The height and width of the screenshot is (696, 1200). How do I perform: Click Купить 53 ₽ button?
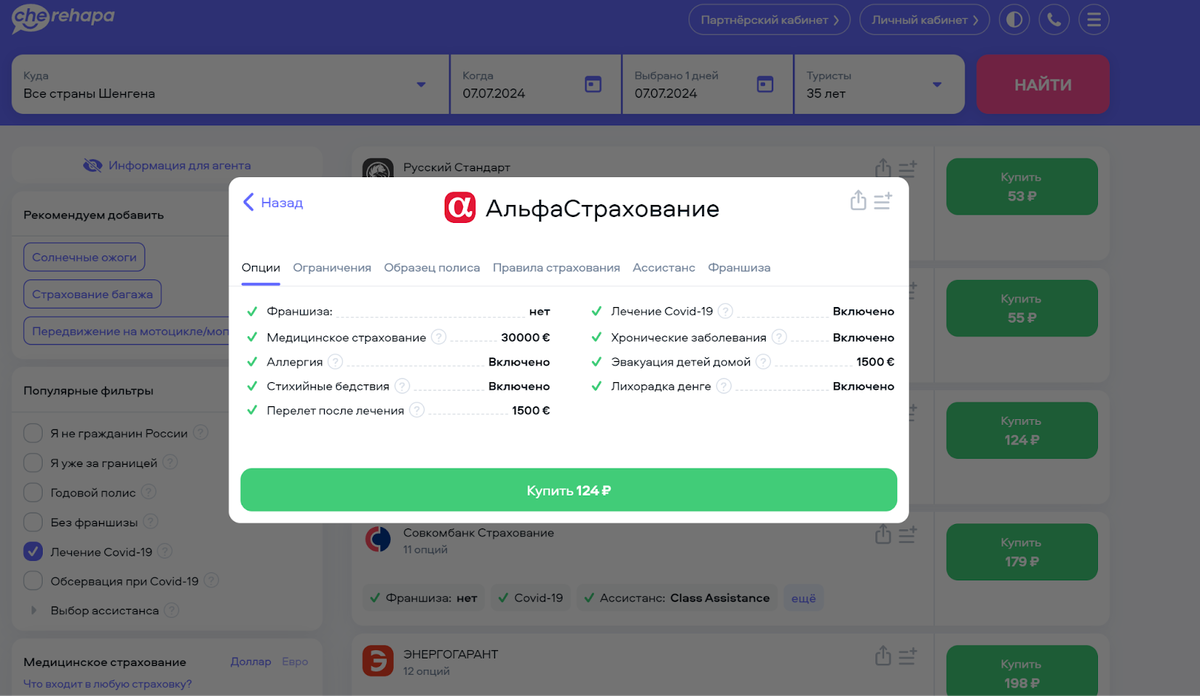1021,187
